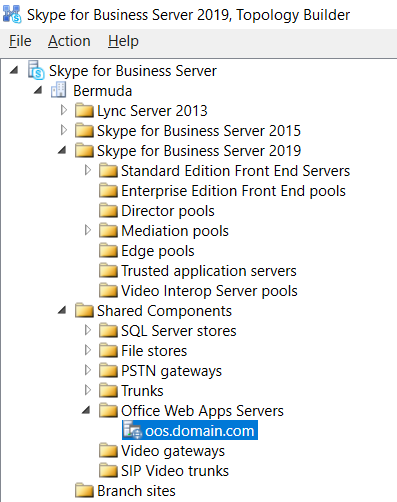The width and height of the screenshot is (397, 502).
Task: Click the Branch sites folder icon
Action: point(84,491)
